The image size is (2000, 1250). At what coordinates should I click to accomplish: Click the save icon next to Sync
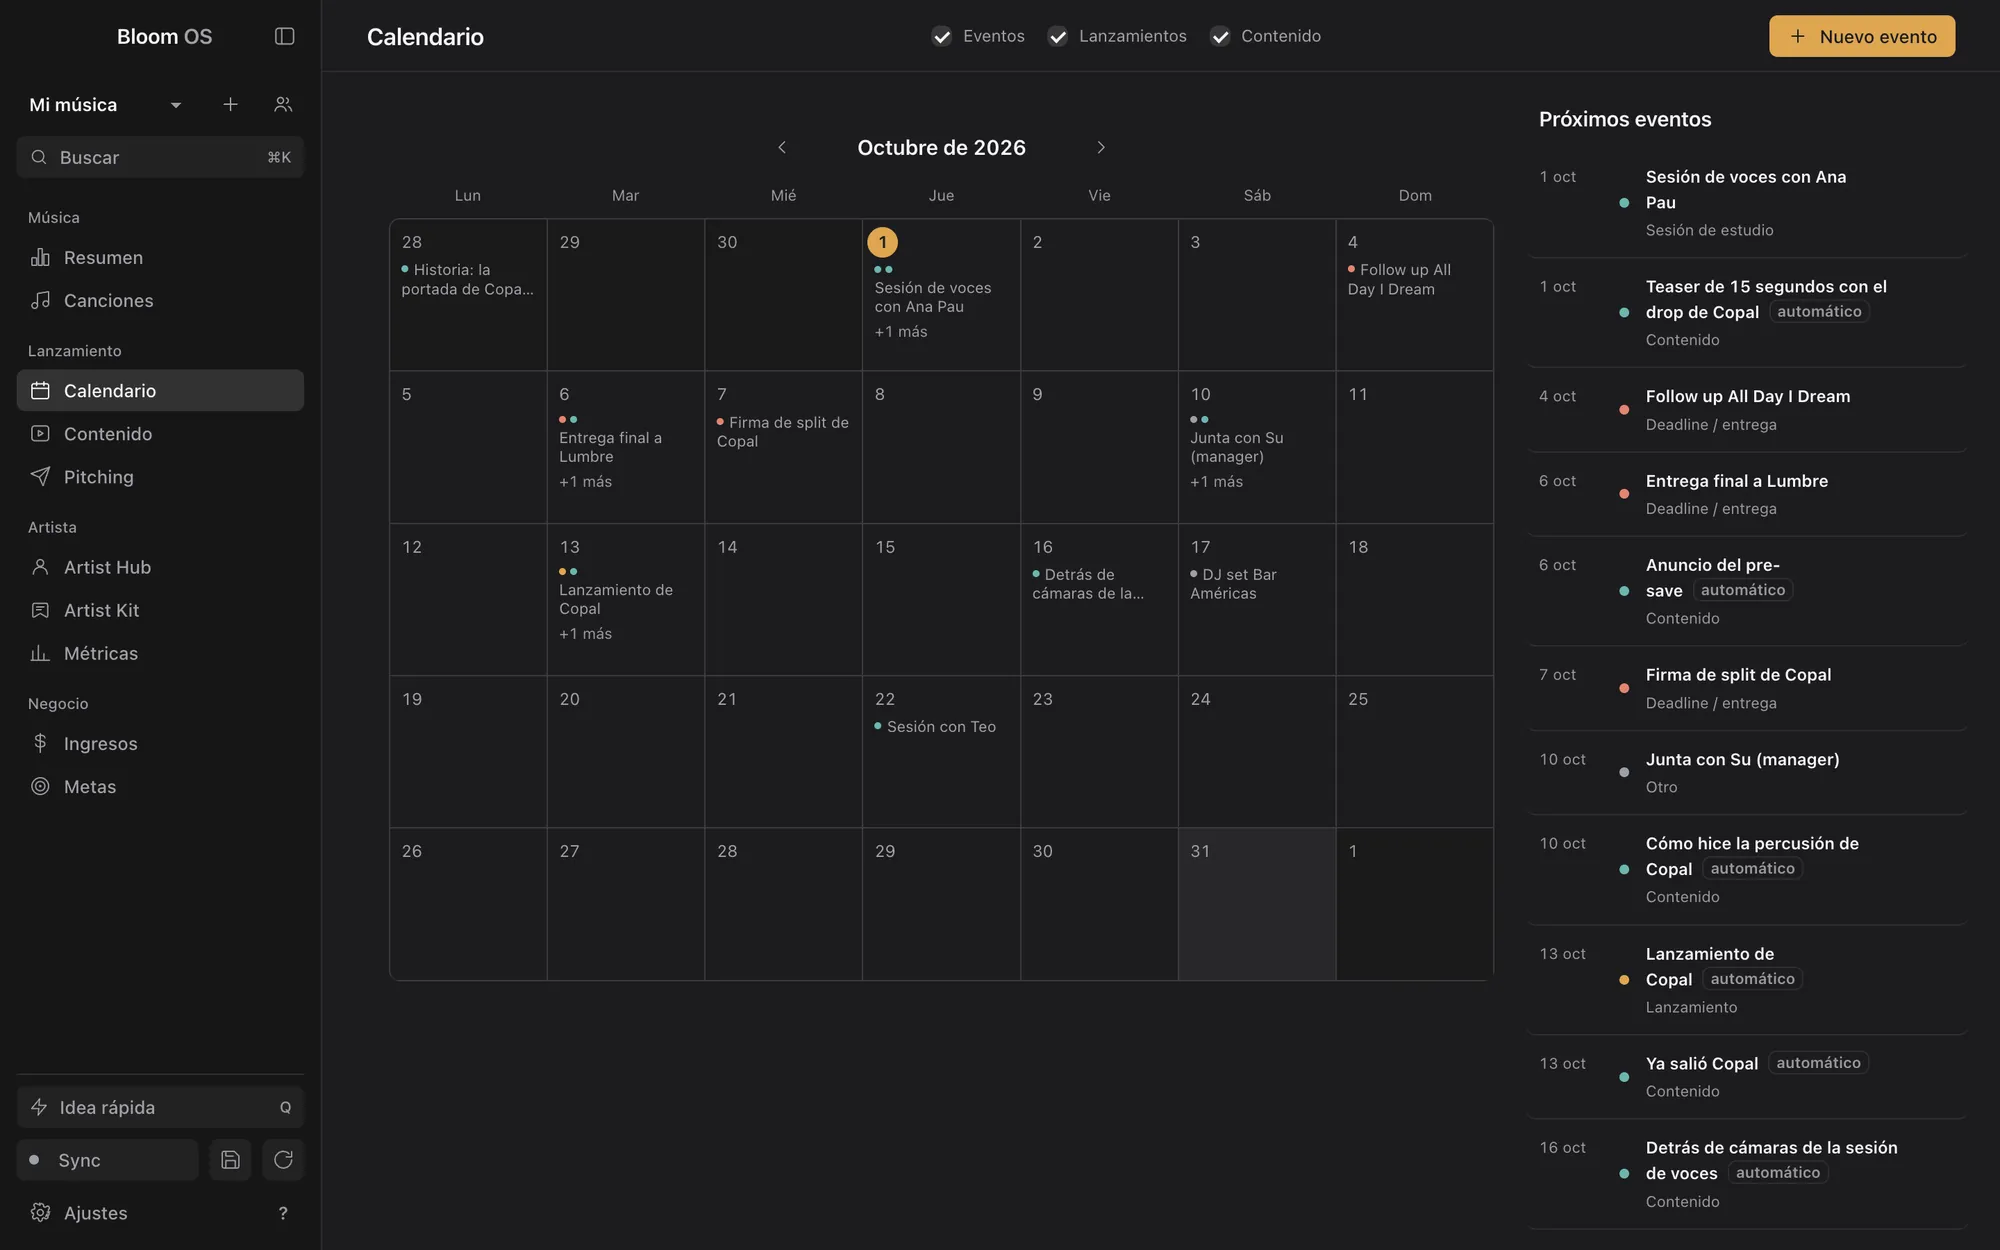point(230,1160)
